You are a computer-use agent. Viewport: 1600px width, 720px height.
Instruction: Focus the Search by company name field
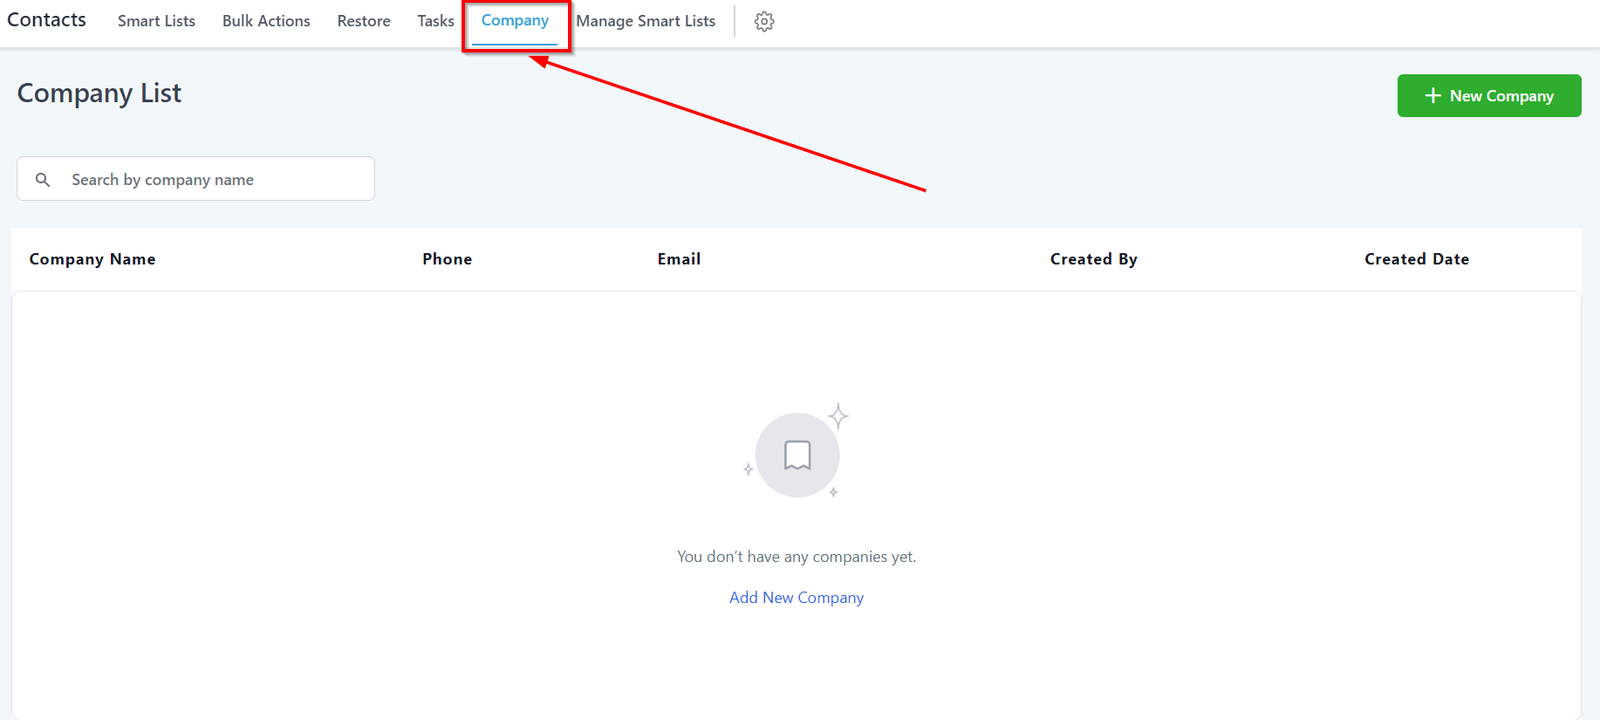pyautogui.click(x=196, y=179)
